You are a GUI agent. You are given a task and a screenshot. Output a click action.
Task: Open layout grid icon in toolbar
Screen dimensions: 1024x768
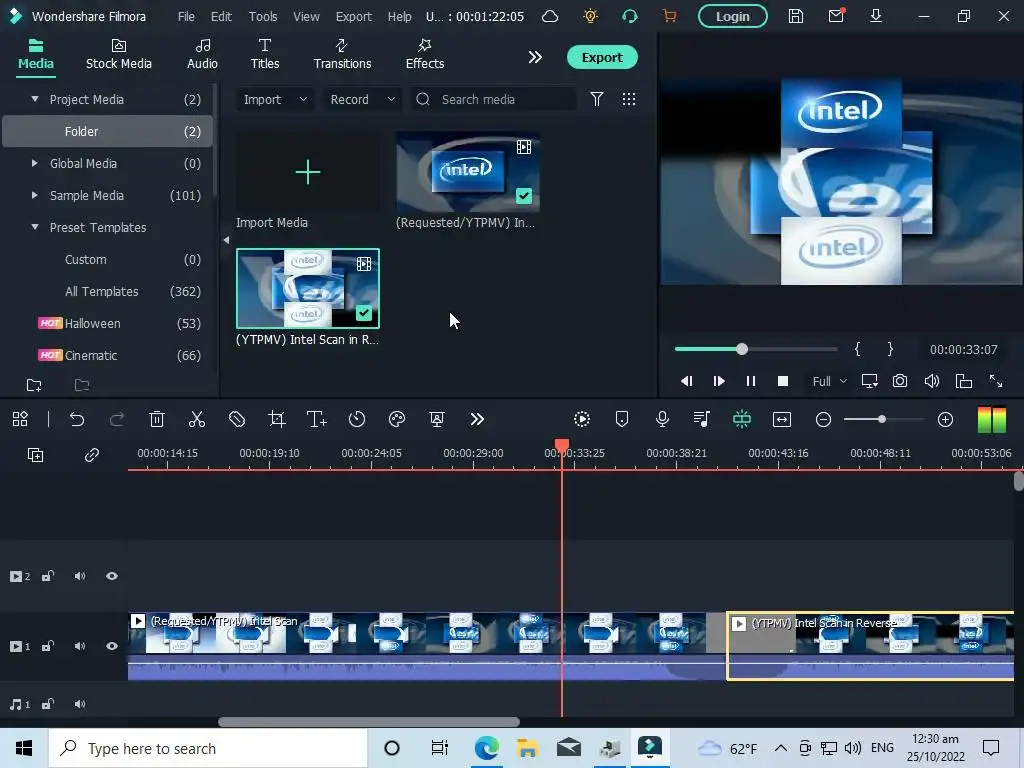(20, 419)
